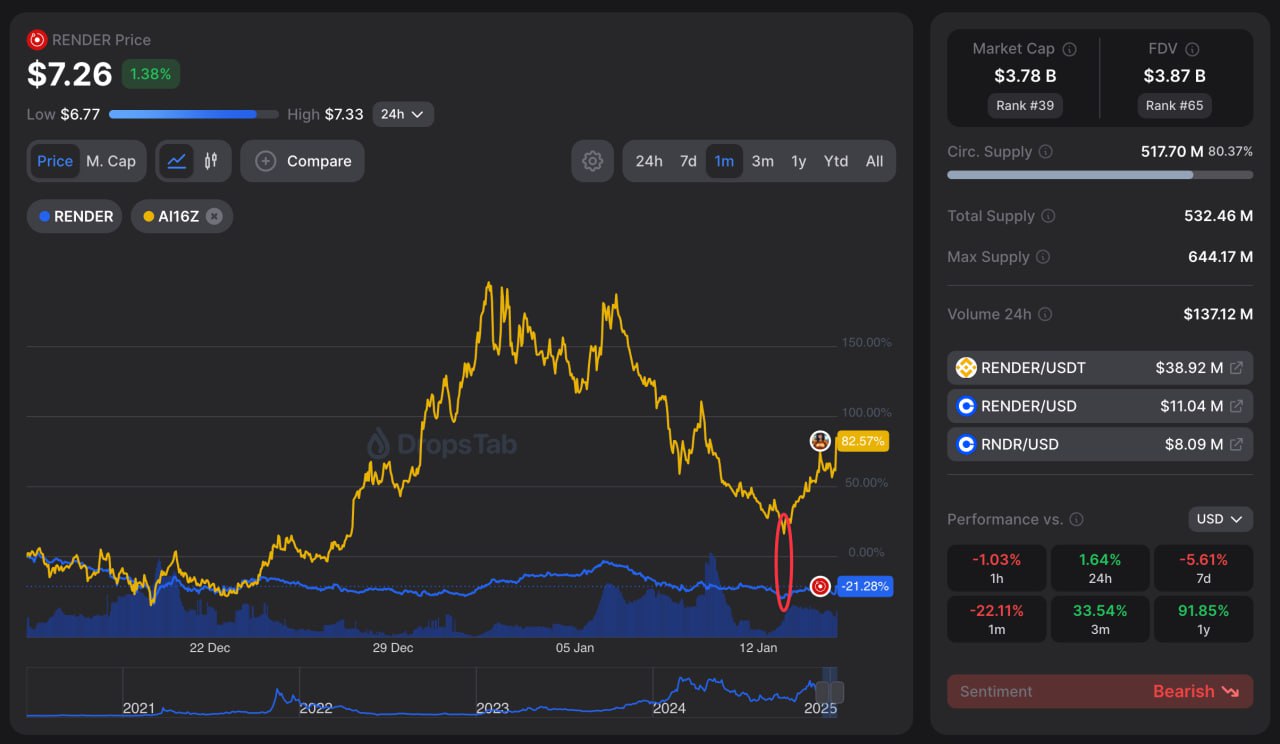Click the 1.38% price change badge
The height and width of the screenshot is (744, 1280).
[x=151, y=74]
